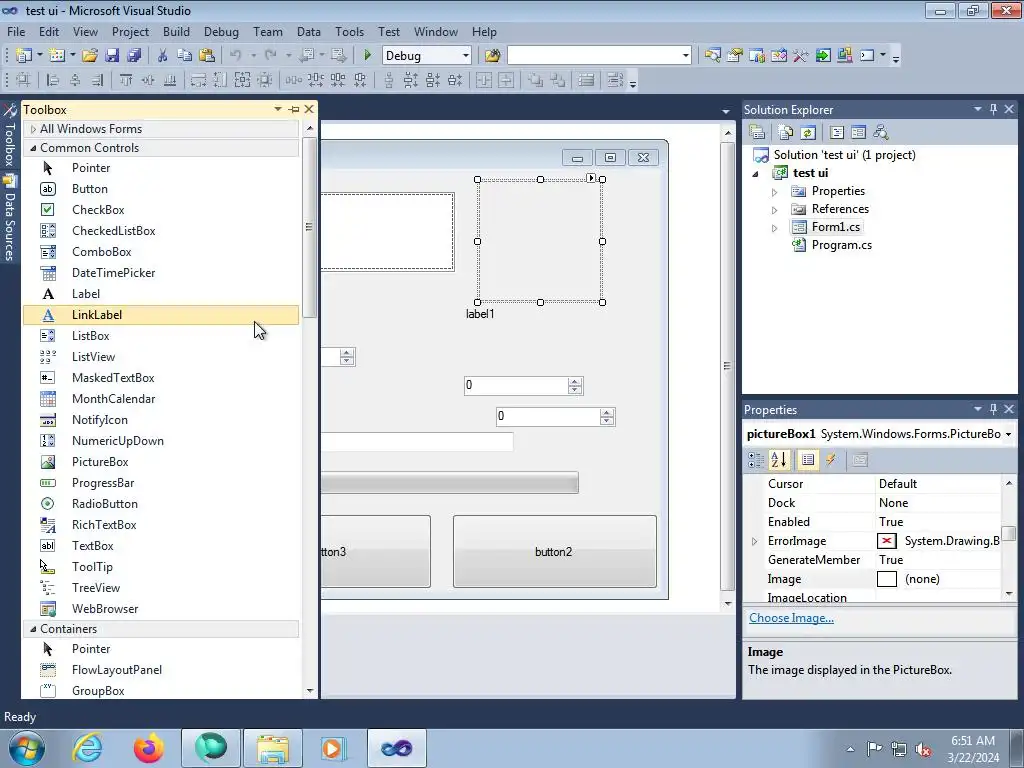Image resolution: width=1024 pixels, height=768 pixels.
Task: Open the Window menu
Action: [436, 32]
